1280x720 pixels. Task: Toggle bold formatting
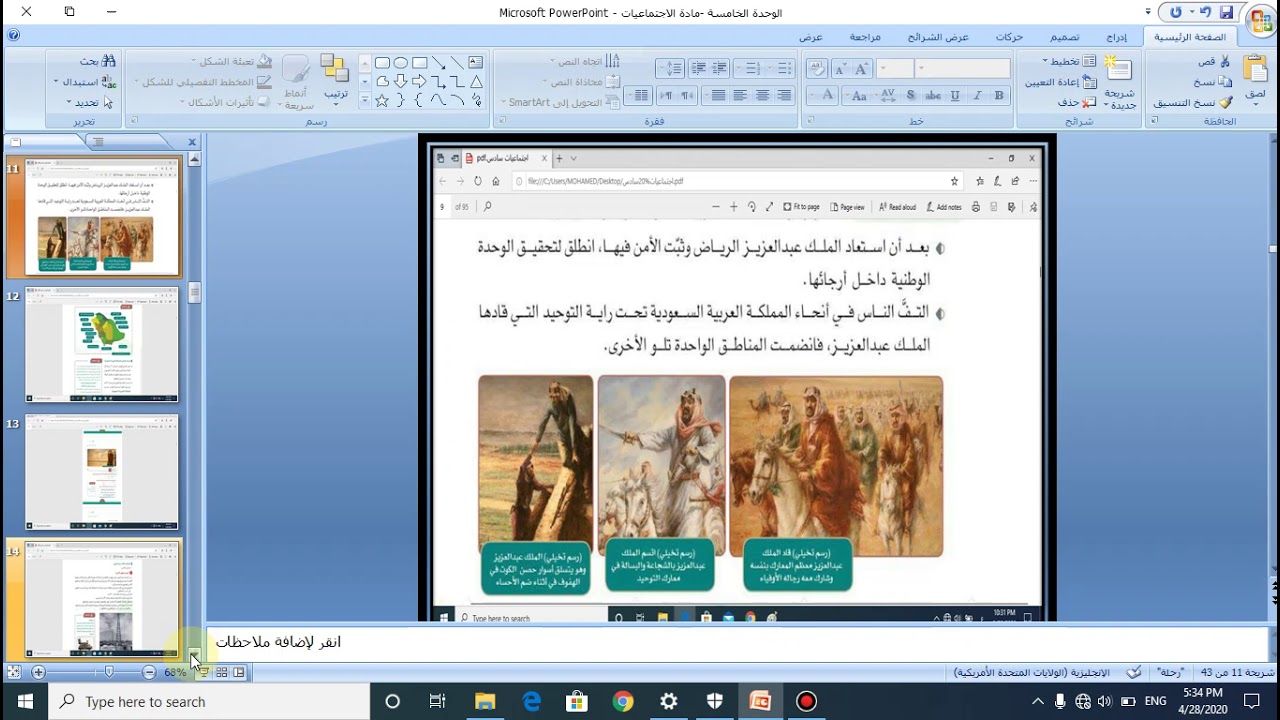999,95
